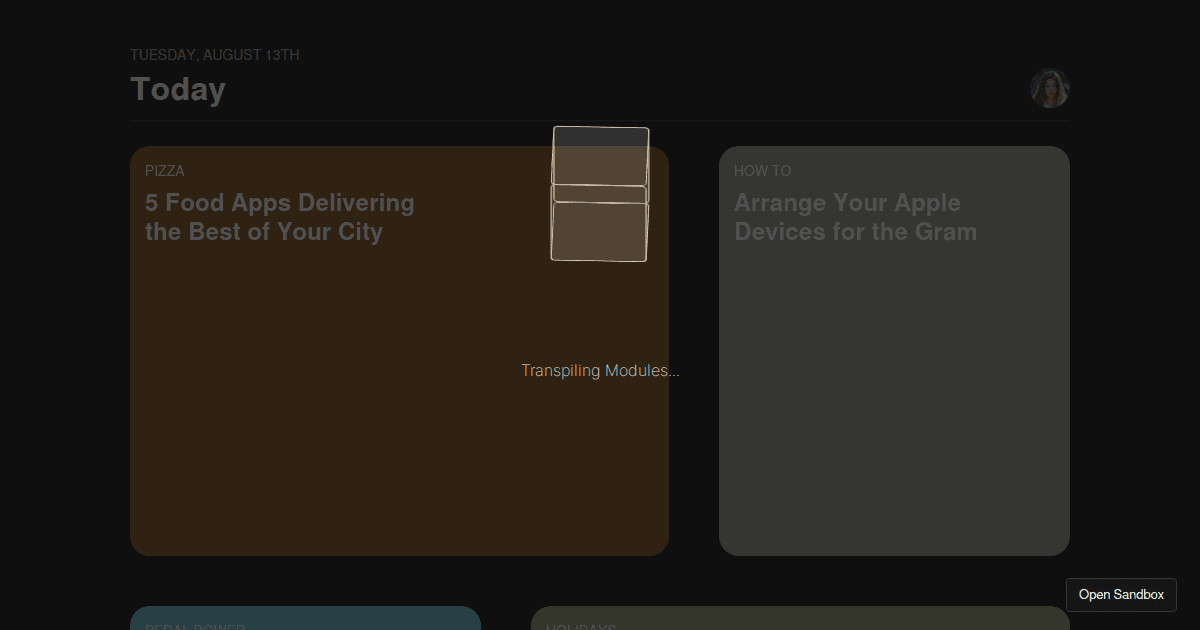1200x630 pixels.
Task: Click the word 'Modules...' in the loader message
Action: 642,371
